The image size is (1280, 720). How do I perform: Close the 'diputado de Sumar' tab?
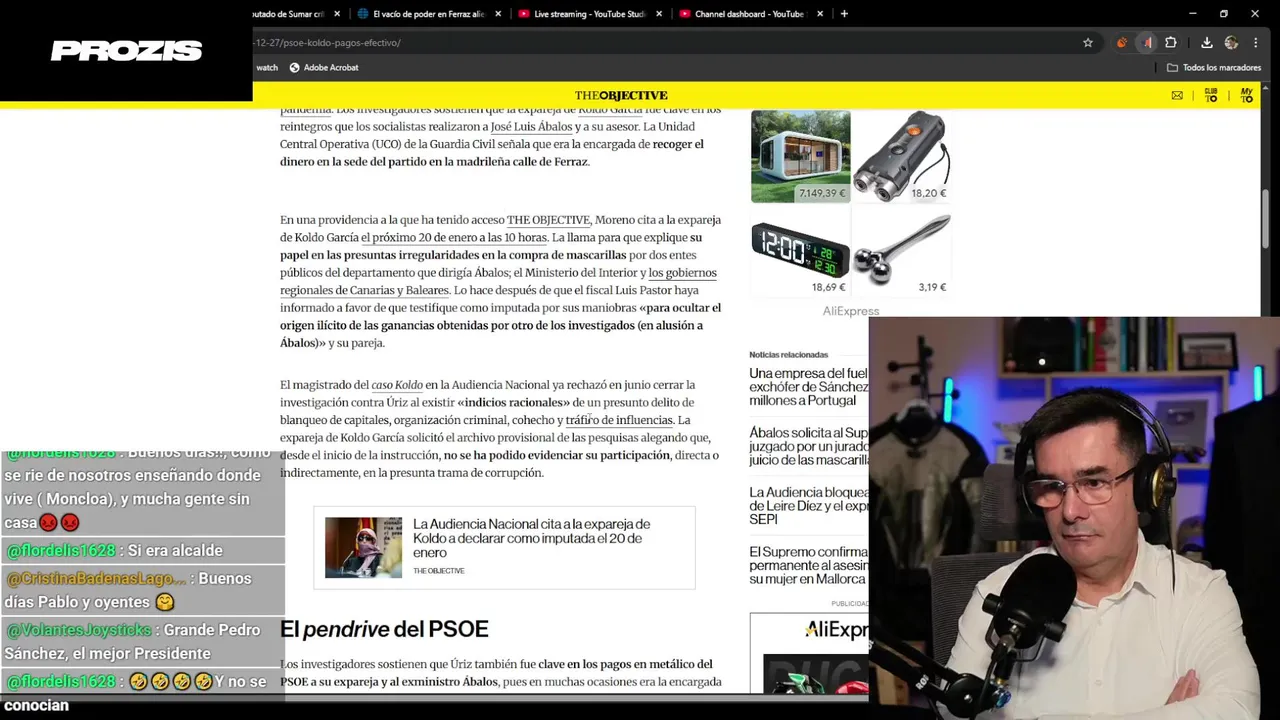pyautogui.click(x=337, y=14)
